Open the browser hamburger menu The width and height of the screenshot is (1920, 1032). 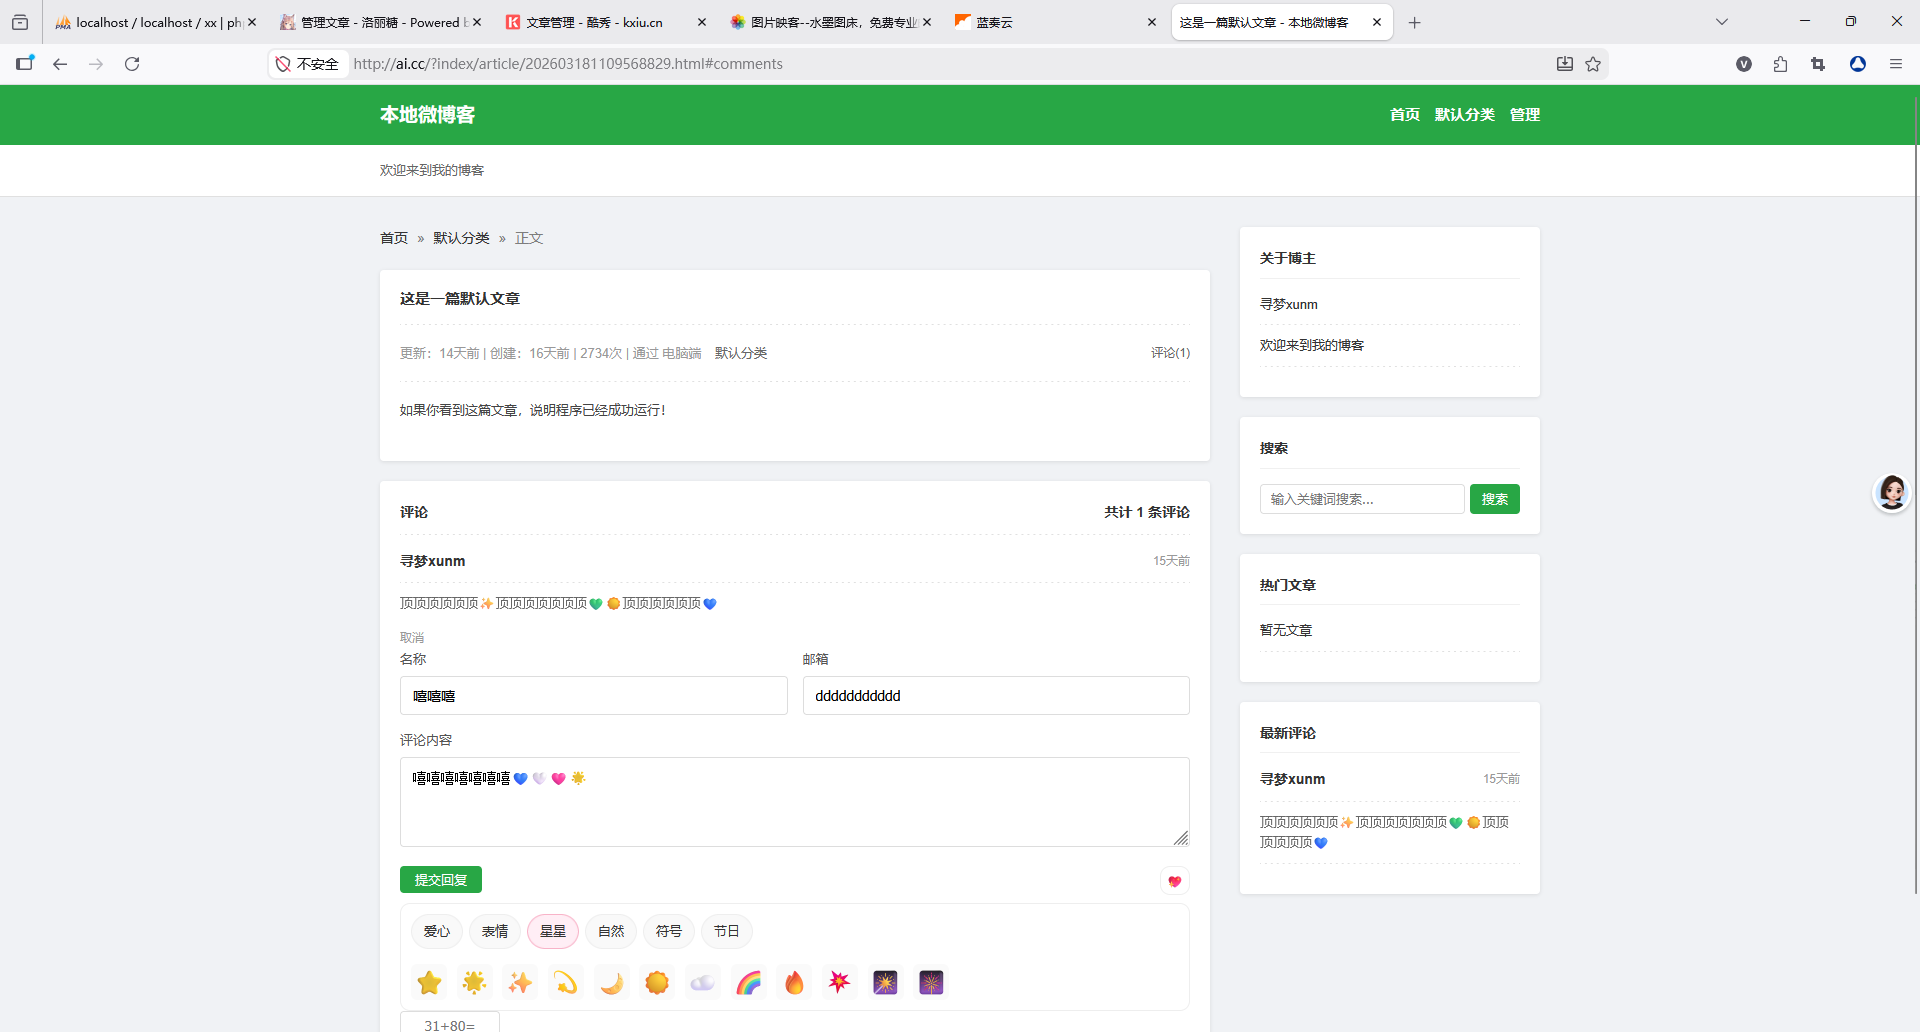tap(1895, 64)
